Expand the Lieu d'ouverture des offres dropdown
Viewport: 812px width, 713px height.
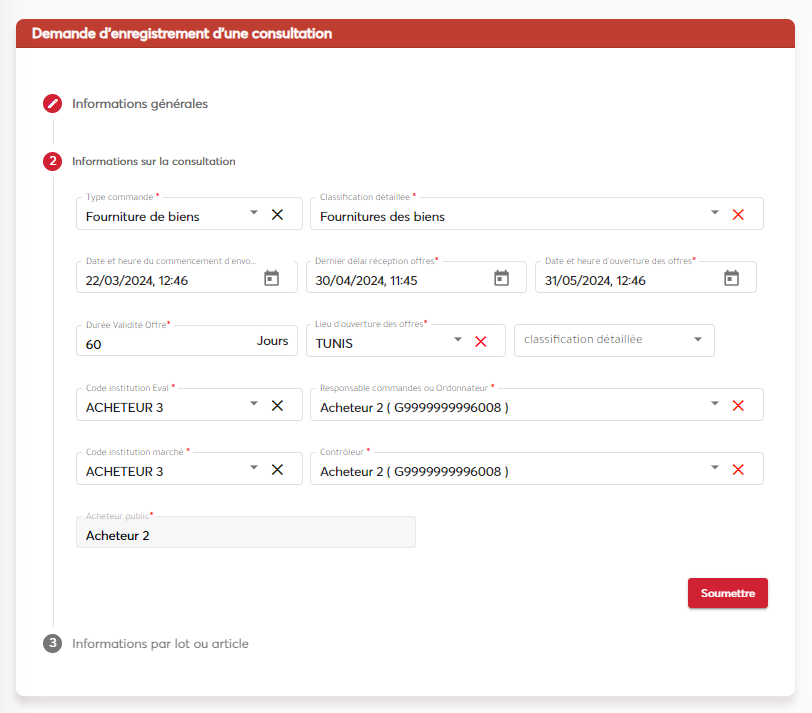(x=458, y=340)
